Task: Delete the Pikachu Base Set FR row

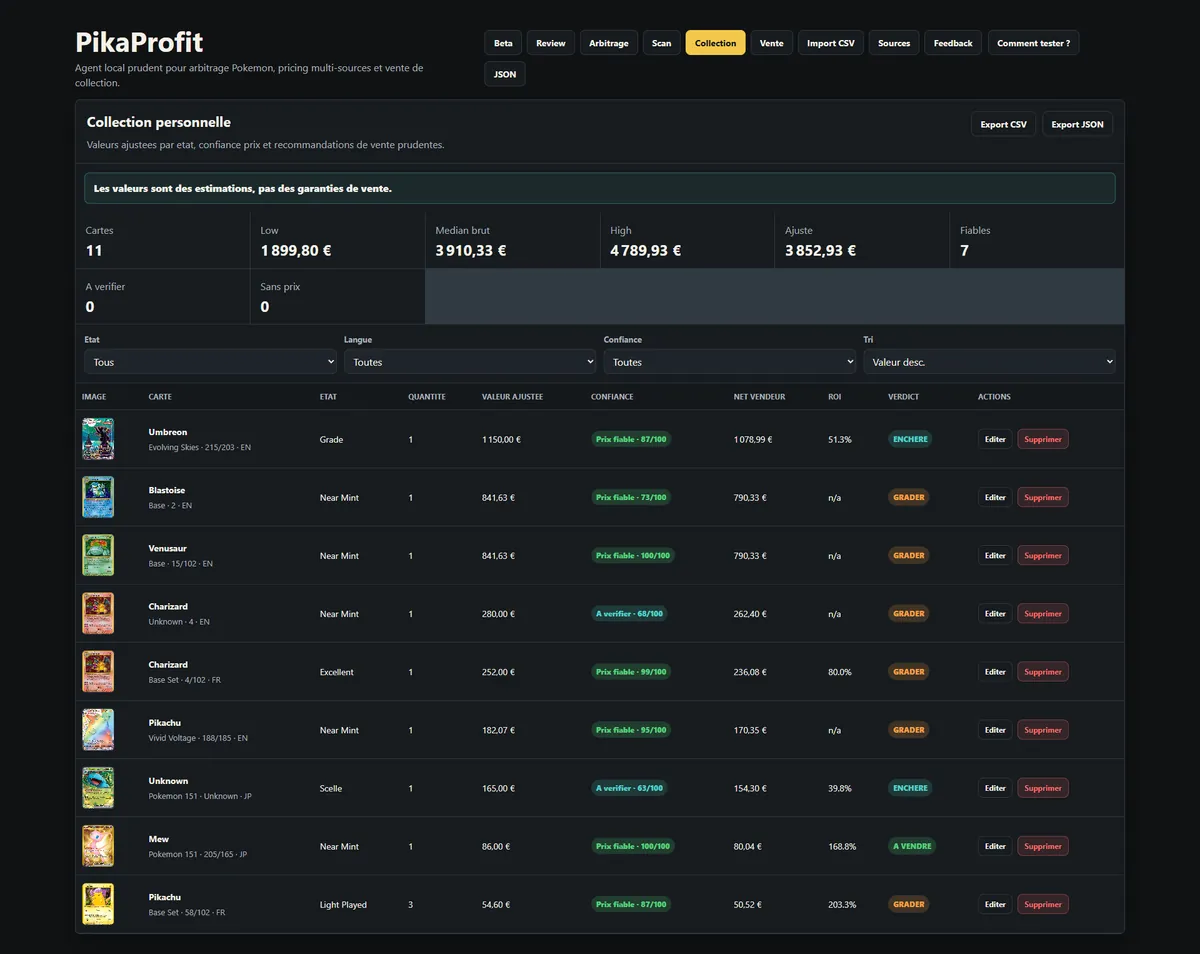Action: 1043,904
